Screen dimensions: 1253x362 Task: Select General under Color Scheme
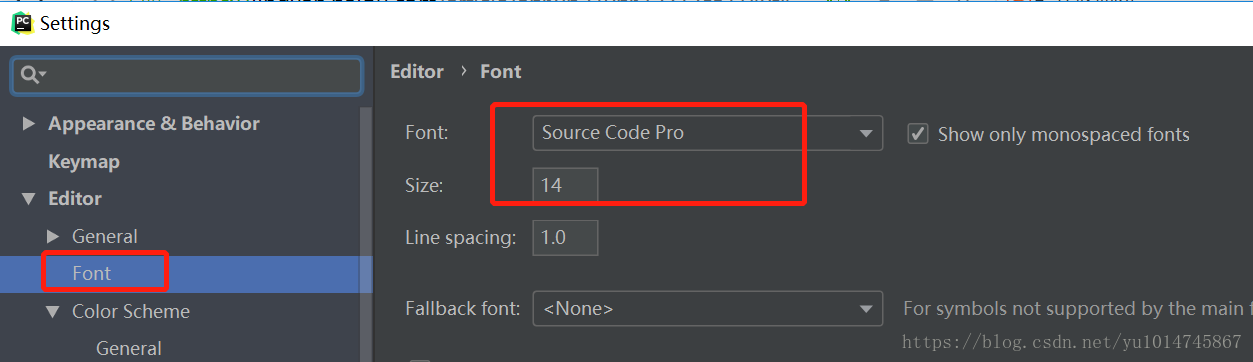pos(129,348)
